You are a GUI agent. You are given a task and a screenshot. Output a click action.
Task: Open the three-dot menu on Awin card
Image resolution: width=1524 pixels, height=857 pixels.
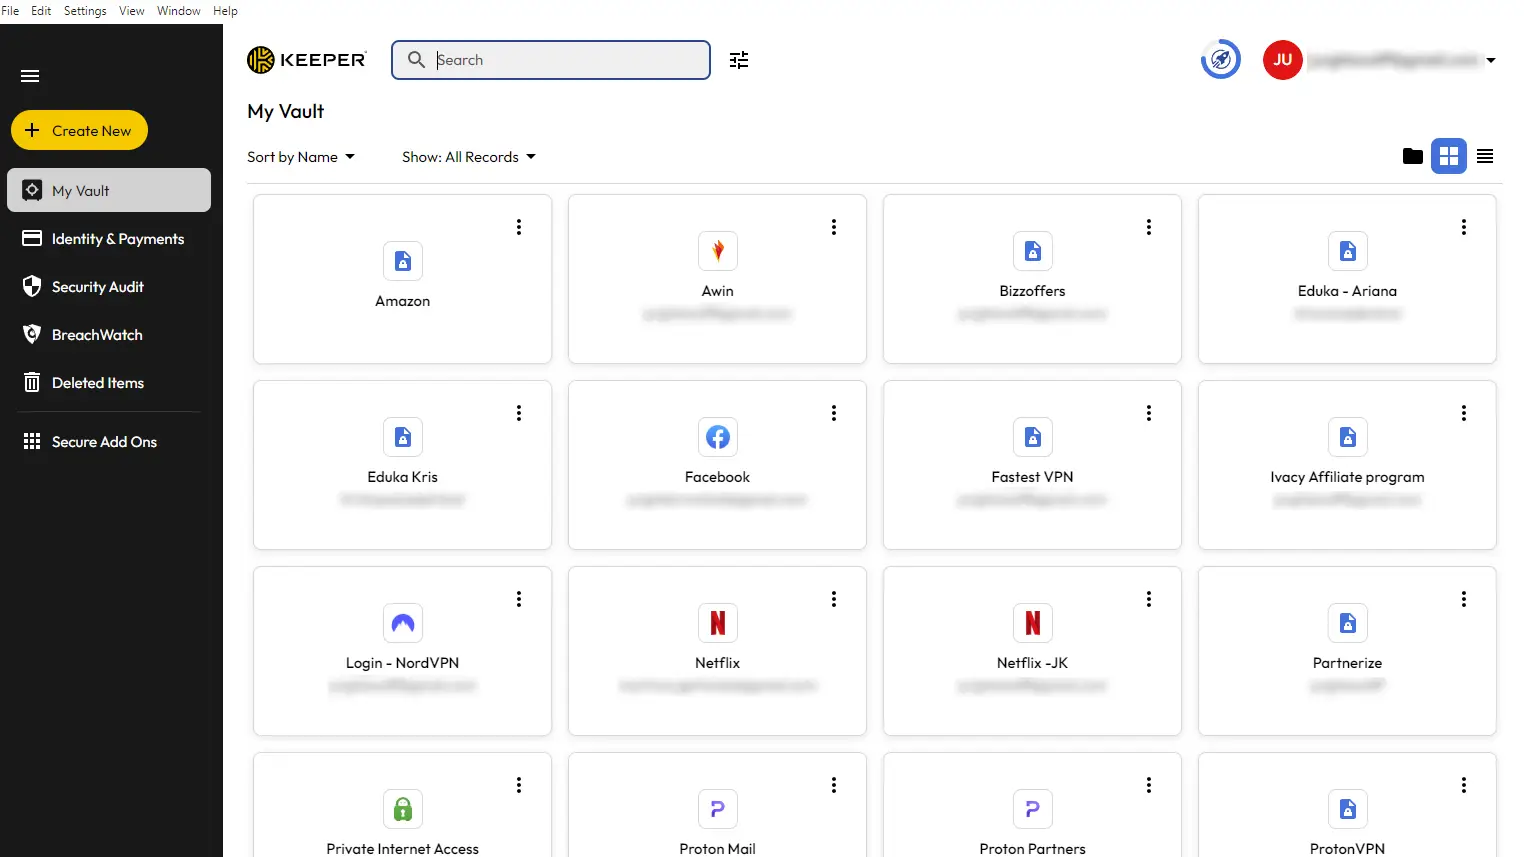coord(834,227)
